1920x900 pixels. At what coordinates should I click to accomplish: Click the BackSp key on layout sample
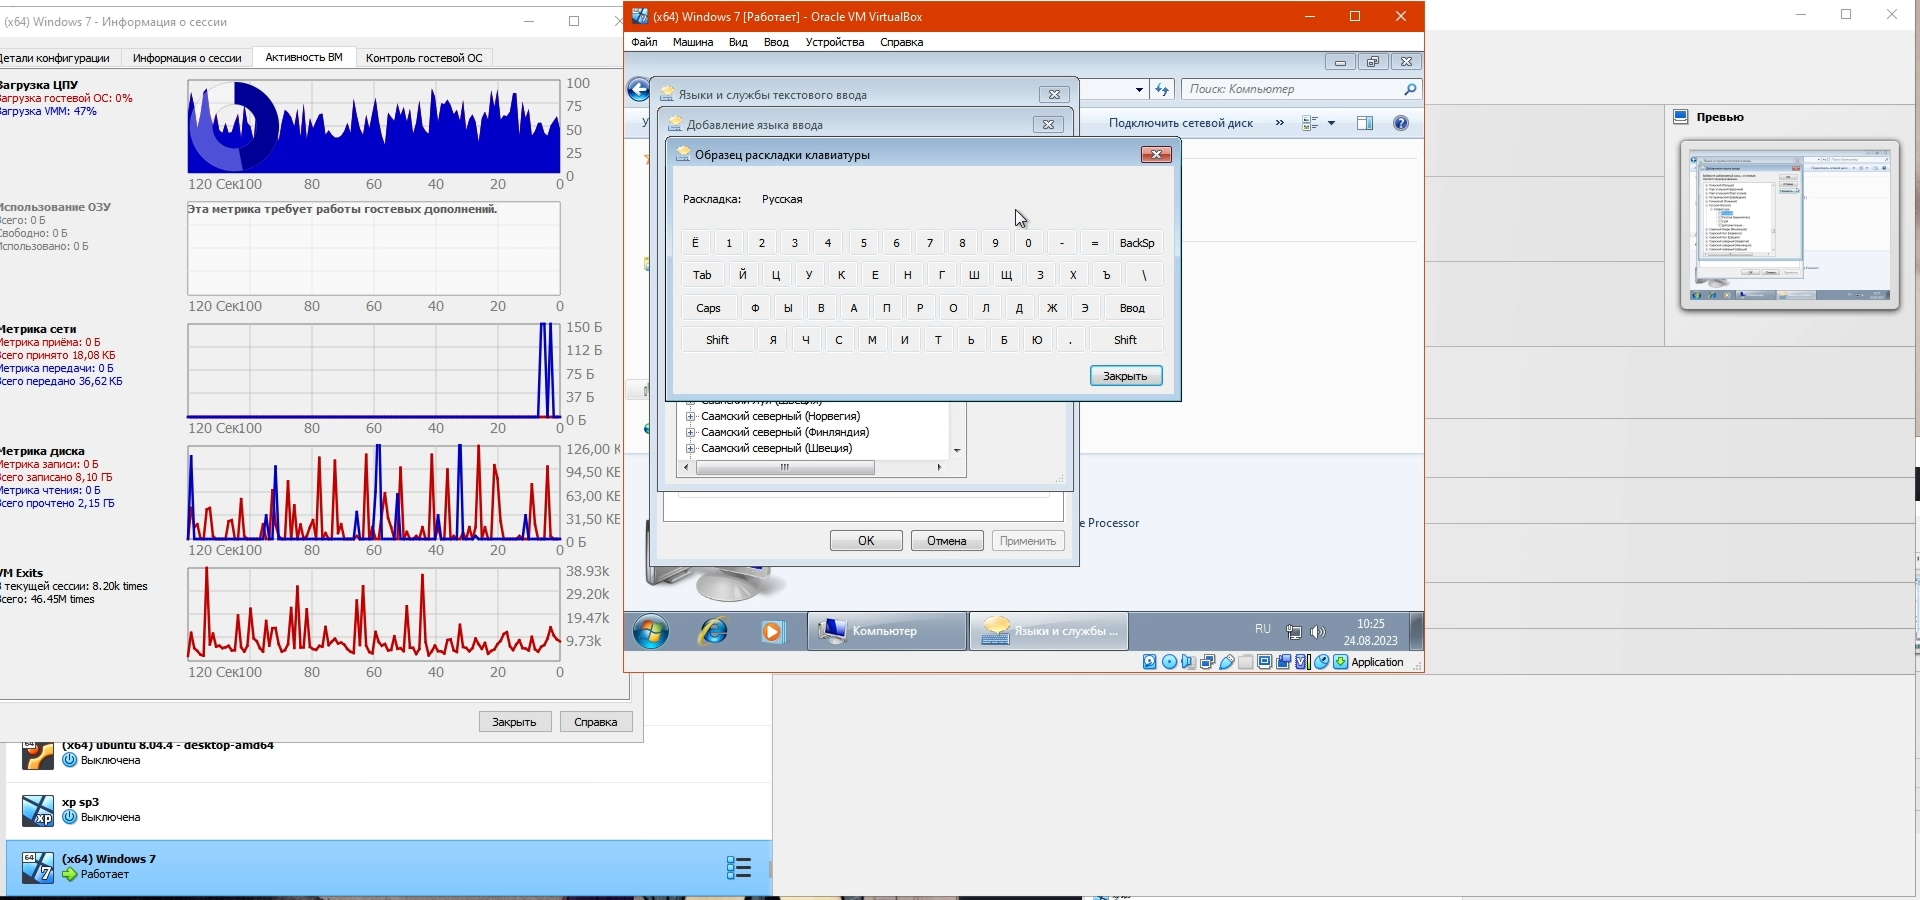pyautogui.click(x=1137, y=243)
